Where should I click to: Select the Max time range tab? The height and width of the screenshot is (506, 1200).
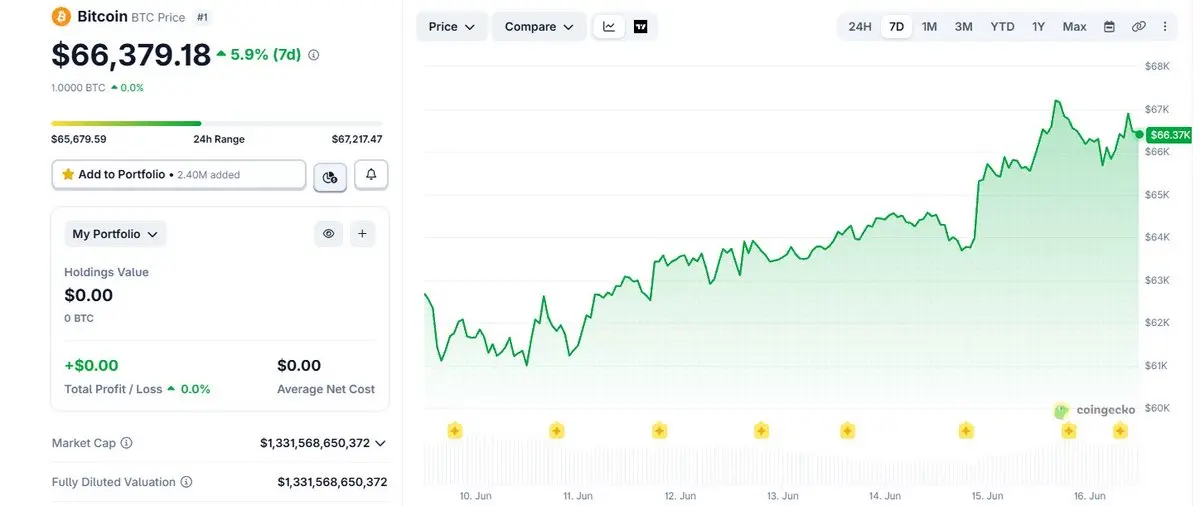1074,27
